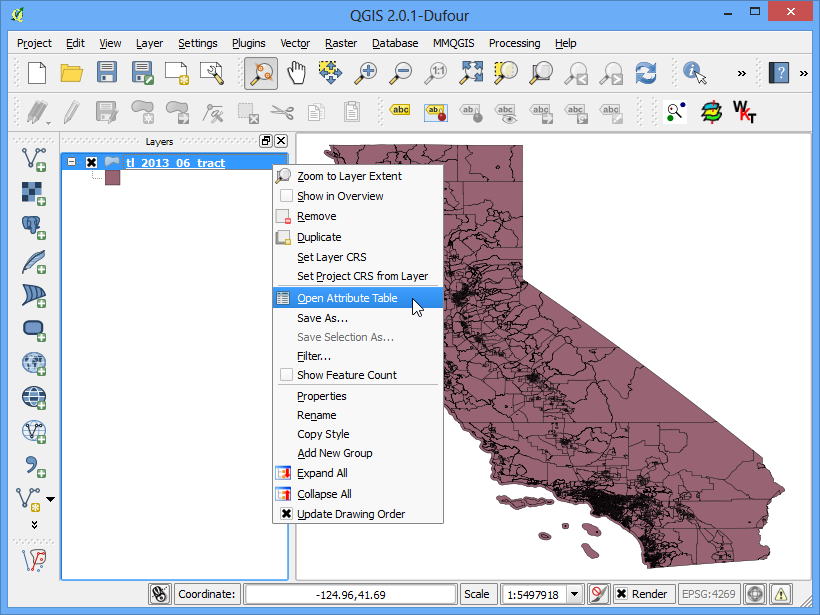Click the Zoom Next icon
The width and height of the screenshot is (820, 615).
click(611, 73)
